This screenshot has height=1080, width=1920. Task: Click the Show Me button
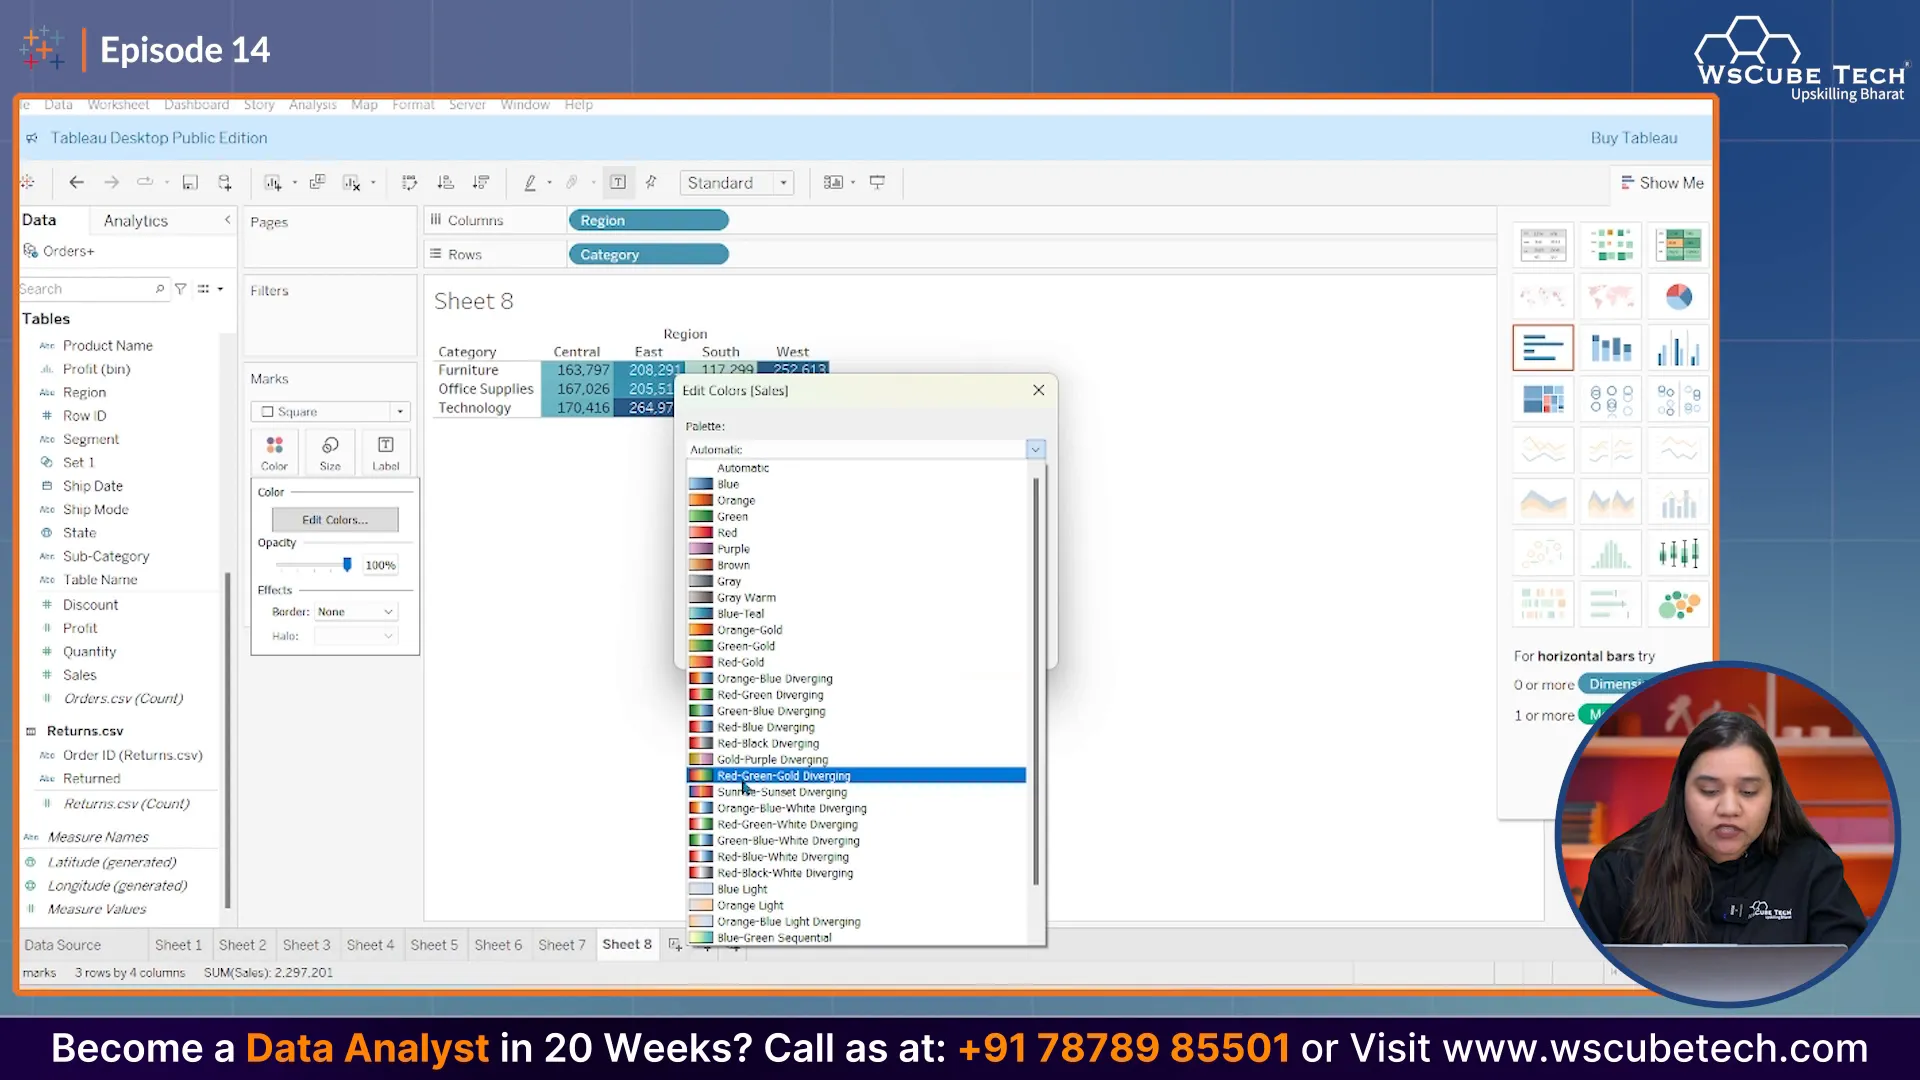(x=1662, y=183)
